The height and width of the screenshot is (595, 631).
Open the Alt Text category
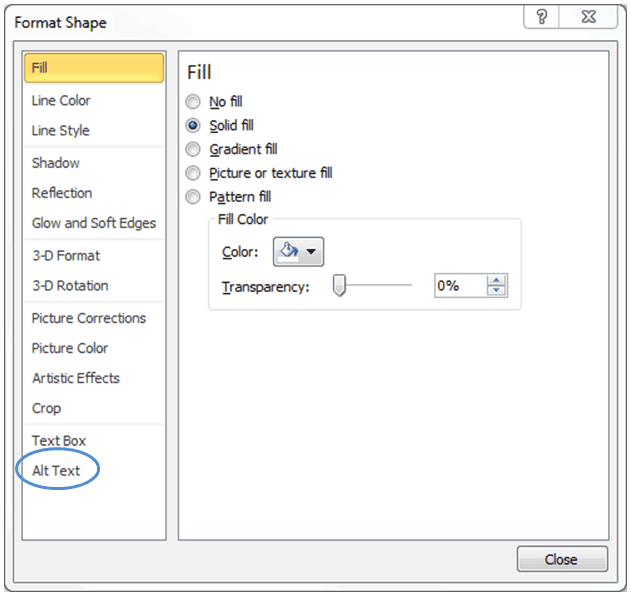pyautogui.click(x=56, y=470)
